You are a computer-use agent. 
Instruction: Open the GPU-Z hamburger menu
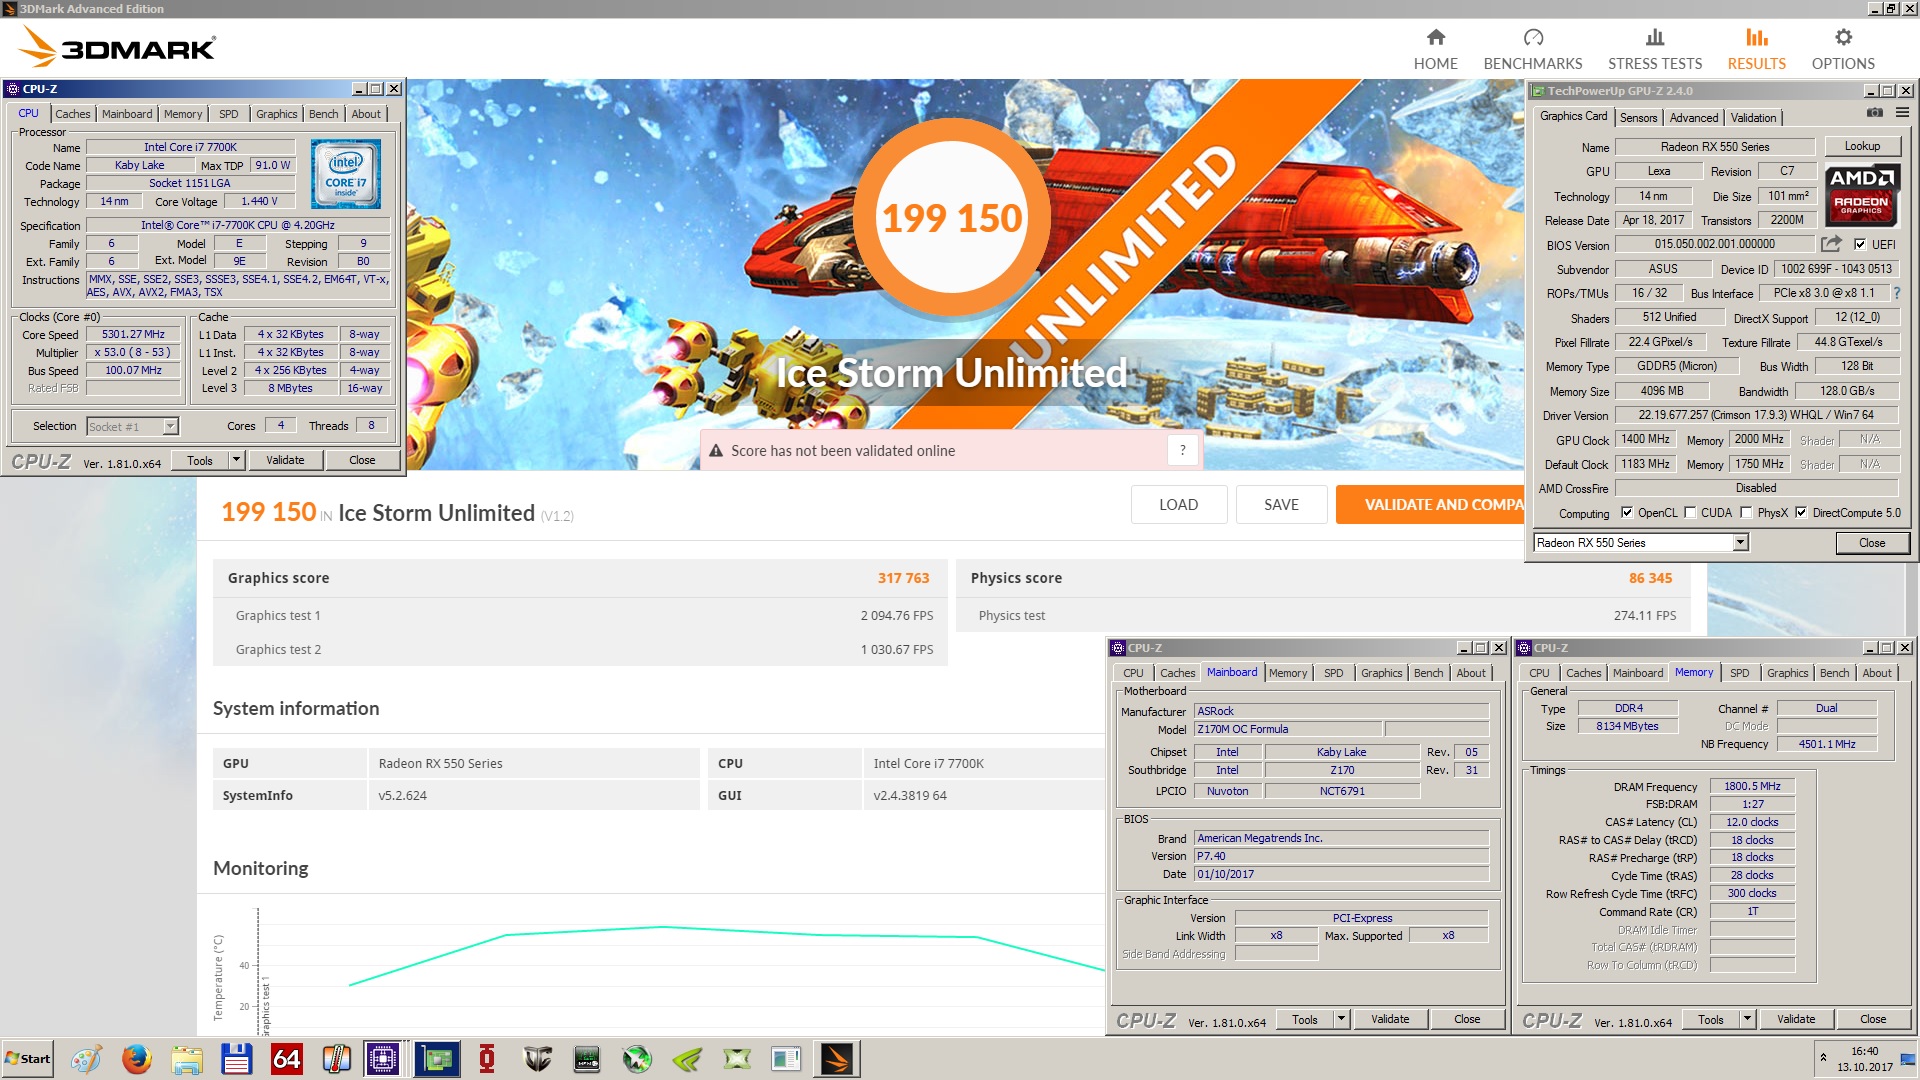(1902, 113)
